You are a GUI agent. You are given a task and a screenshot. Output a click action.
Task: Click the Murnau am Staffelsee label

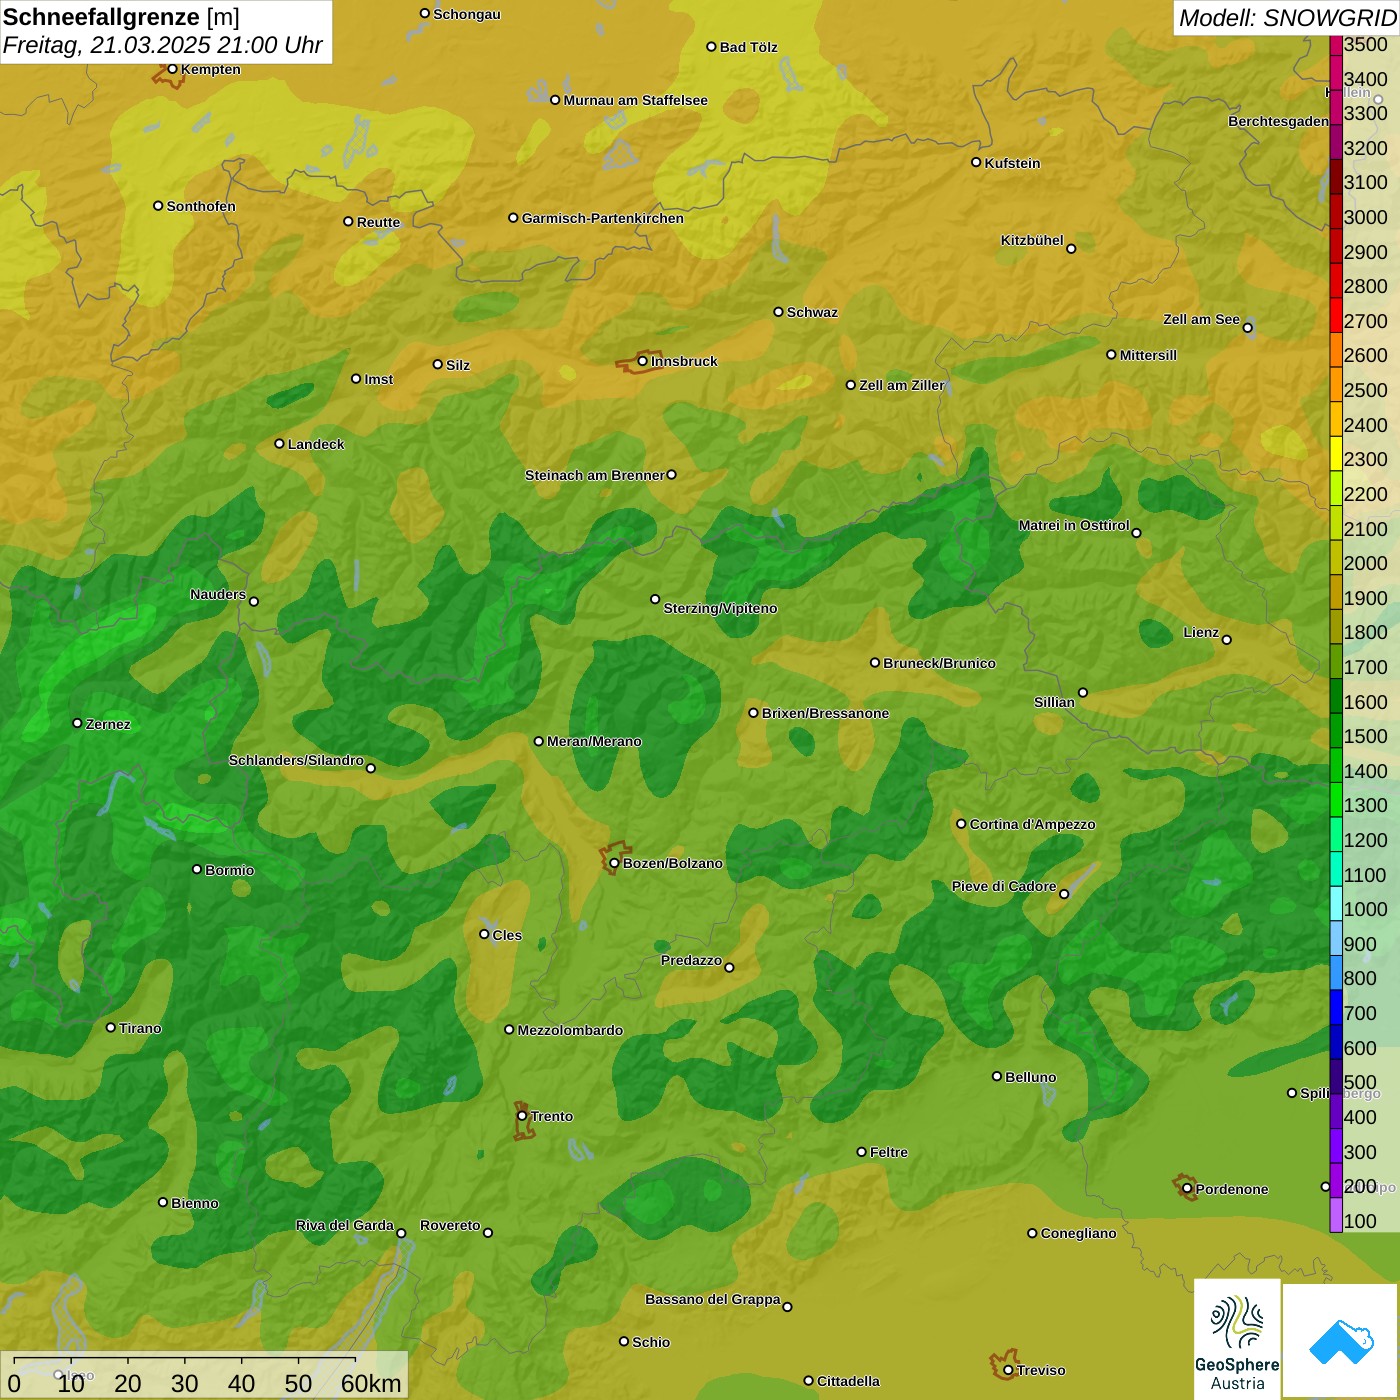click(635, 100)
